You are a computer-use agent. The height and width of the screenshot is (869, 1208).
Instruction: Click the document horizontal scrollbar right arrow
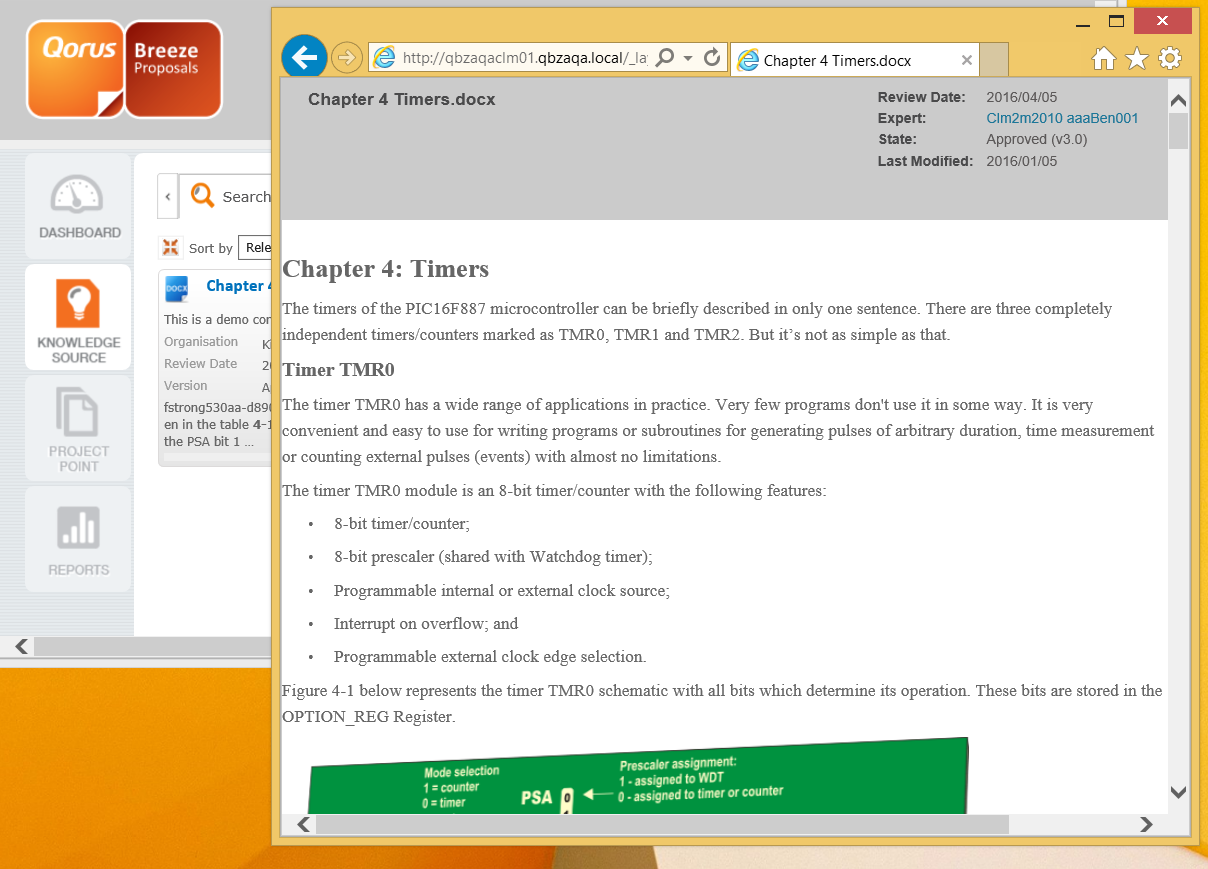point(1146,825)
